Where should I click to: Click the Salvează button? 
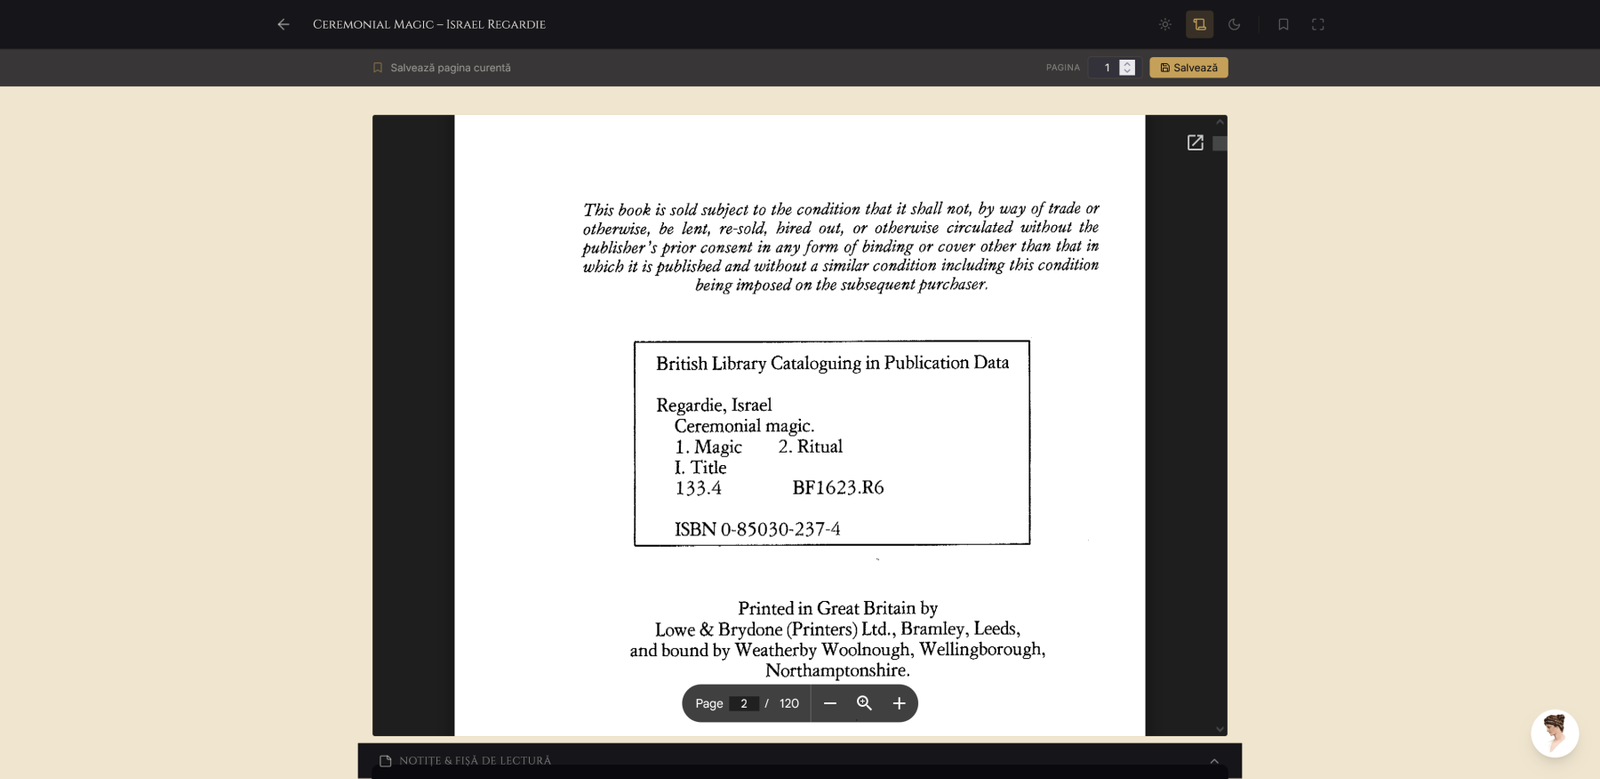click(x=1188, y=68)
